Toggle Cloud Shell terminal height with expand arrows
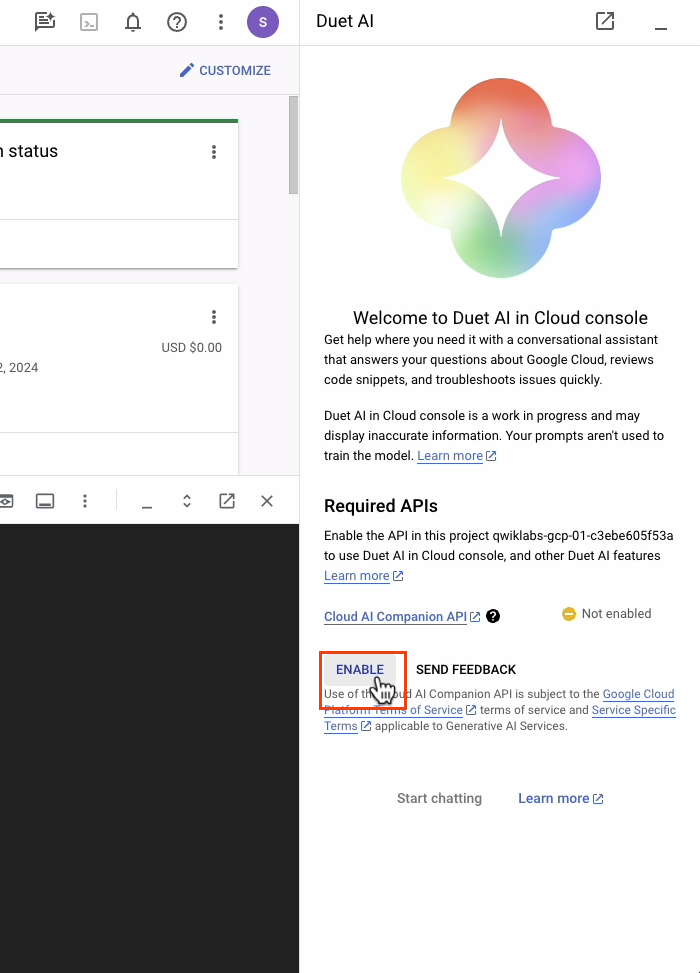 click(x=187, y=501)
